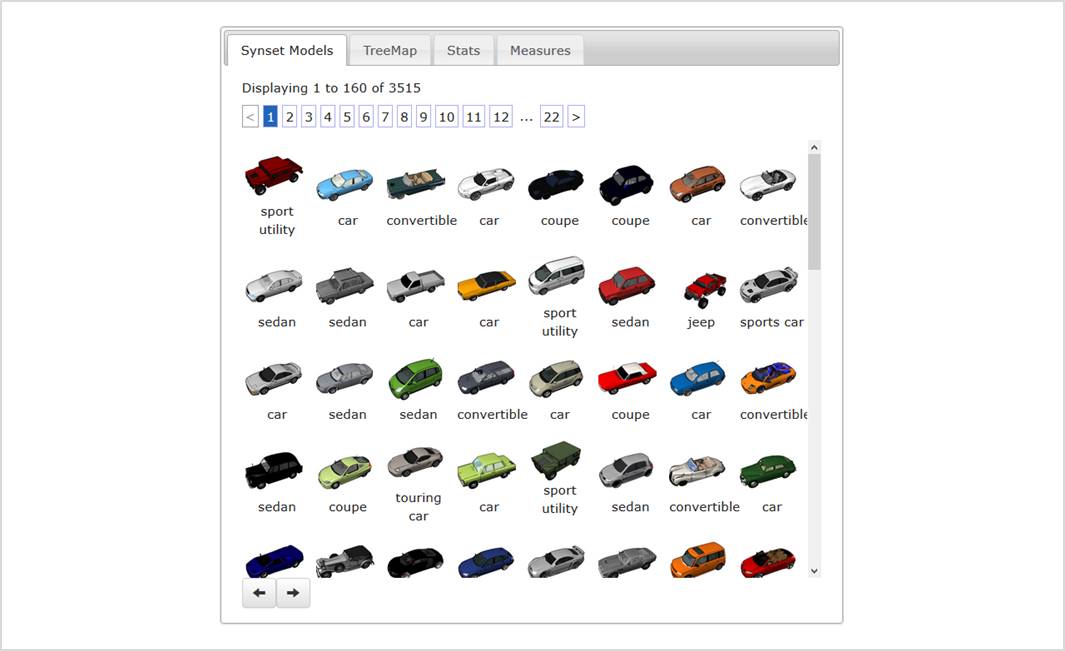The width and height of the screenshot is (1065, 651).
Task: Go to next page with > pagination arrow
Action: point(576,117)
